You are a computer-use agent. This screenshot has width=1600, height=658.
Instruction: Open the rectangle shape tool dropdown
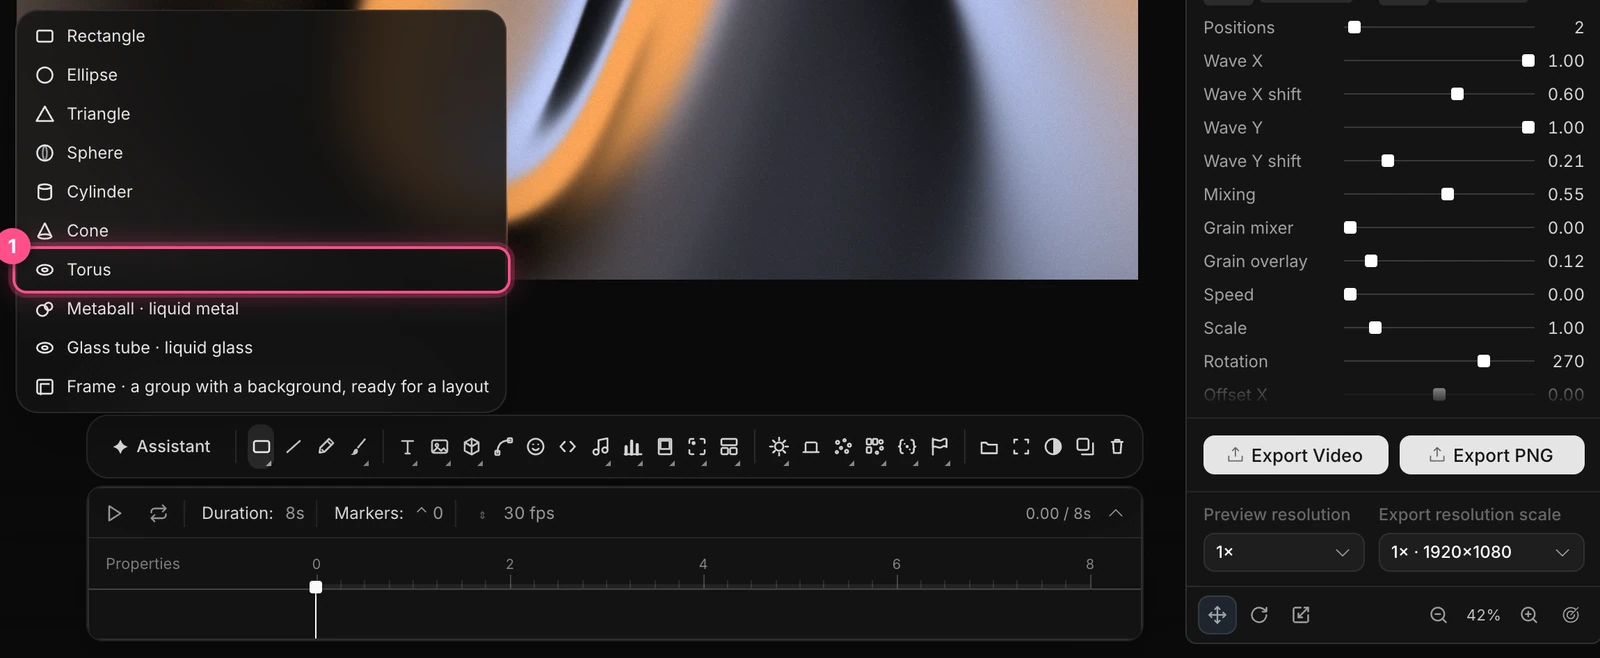tap(261, 447)
